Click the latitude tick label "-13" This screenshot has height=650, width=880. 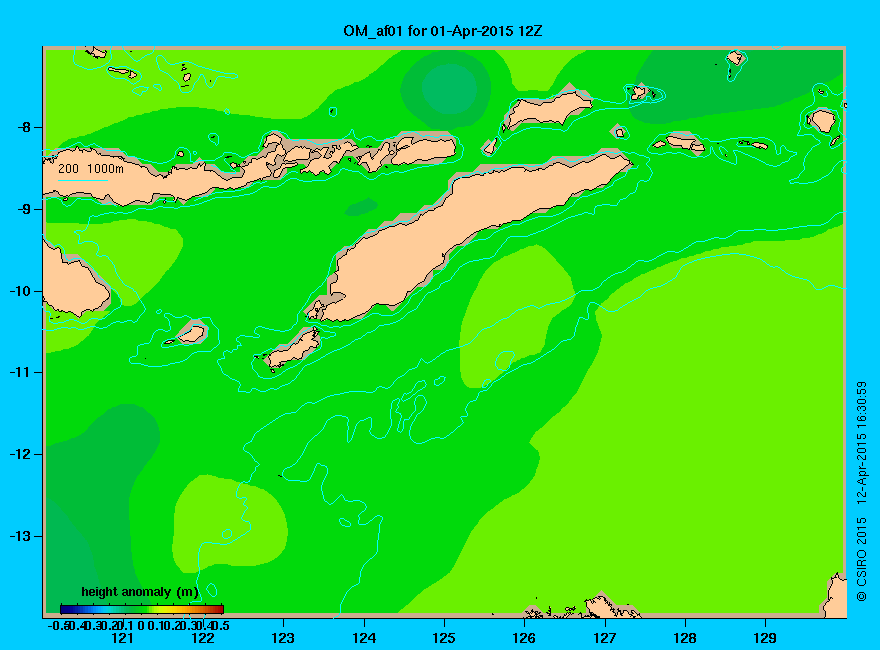(21, 536)
